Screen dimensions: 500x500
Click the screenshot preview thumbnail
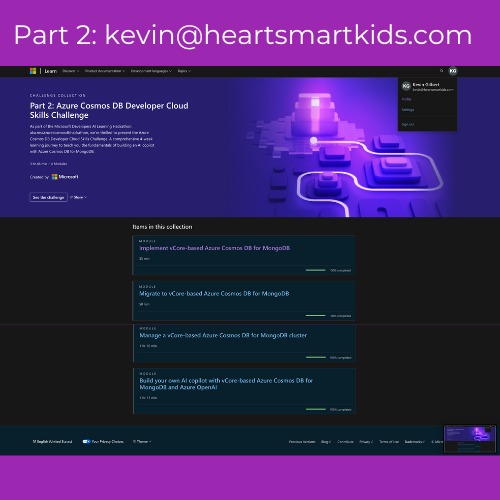(x=470, y=439)
